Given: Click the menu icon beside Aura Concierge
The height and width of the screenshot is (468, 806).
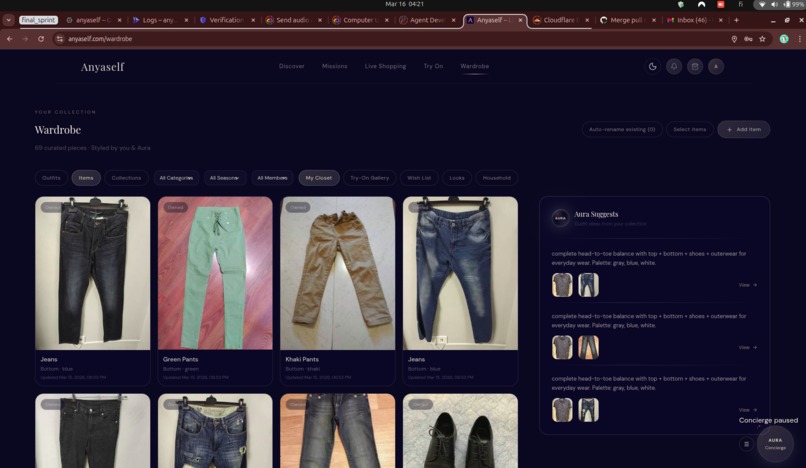Looking at the screenshot, I should coord(746,444).
